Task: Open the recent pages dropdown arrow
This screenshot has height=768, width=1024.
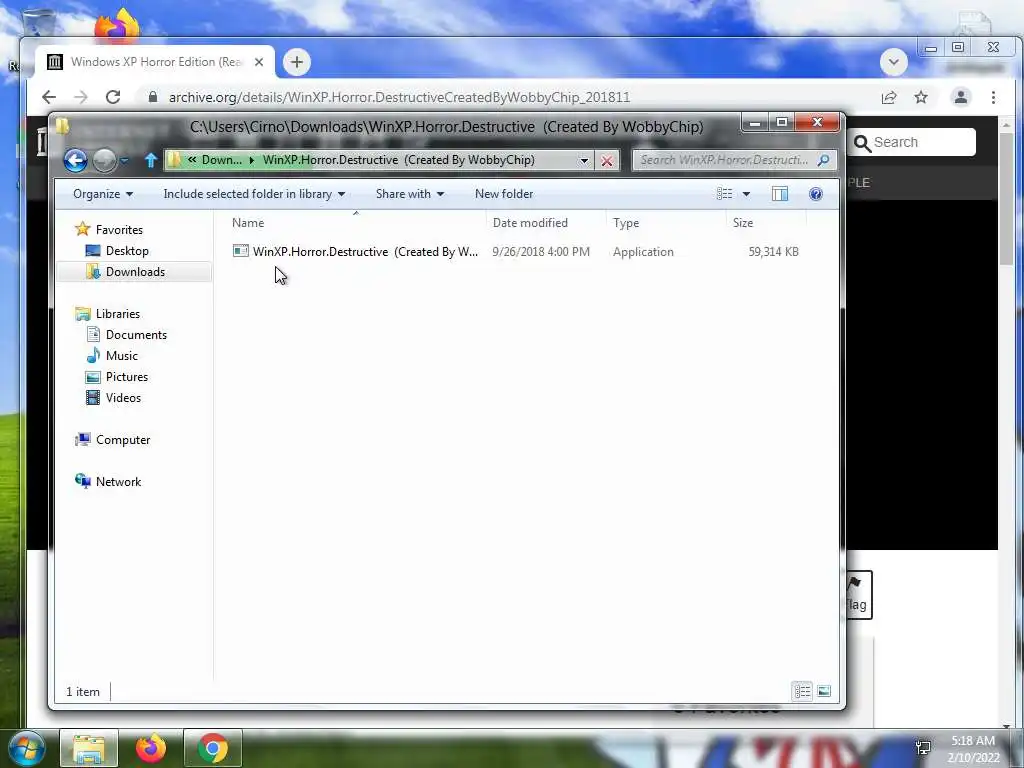Action: 124,160
